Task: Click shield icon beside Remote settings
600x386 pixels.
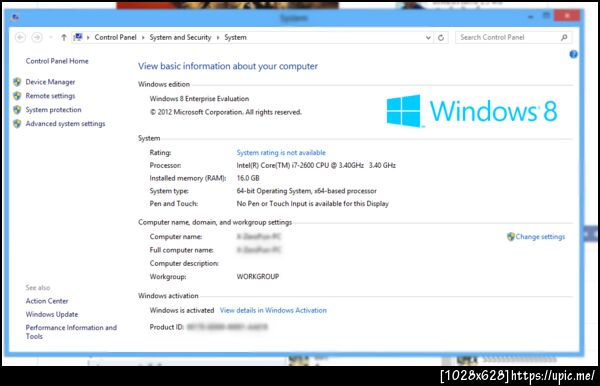Action: pyautogui.click(x=17, y=96)
